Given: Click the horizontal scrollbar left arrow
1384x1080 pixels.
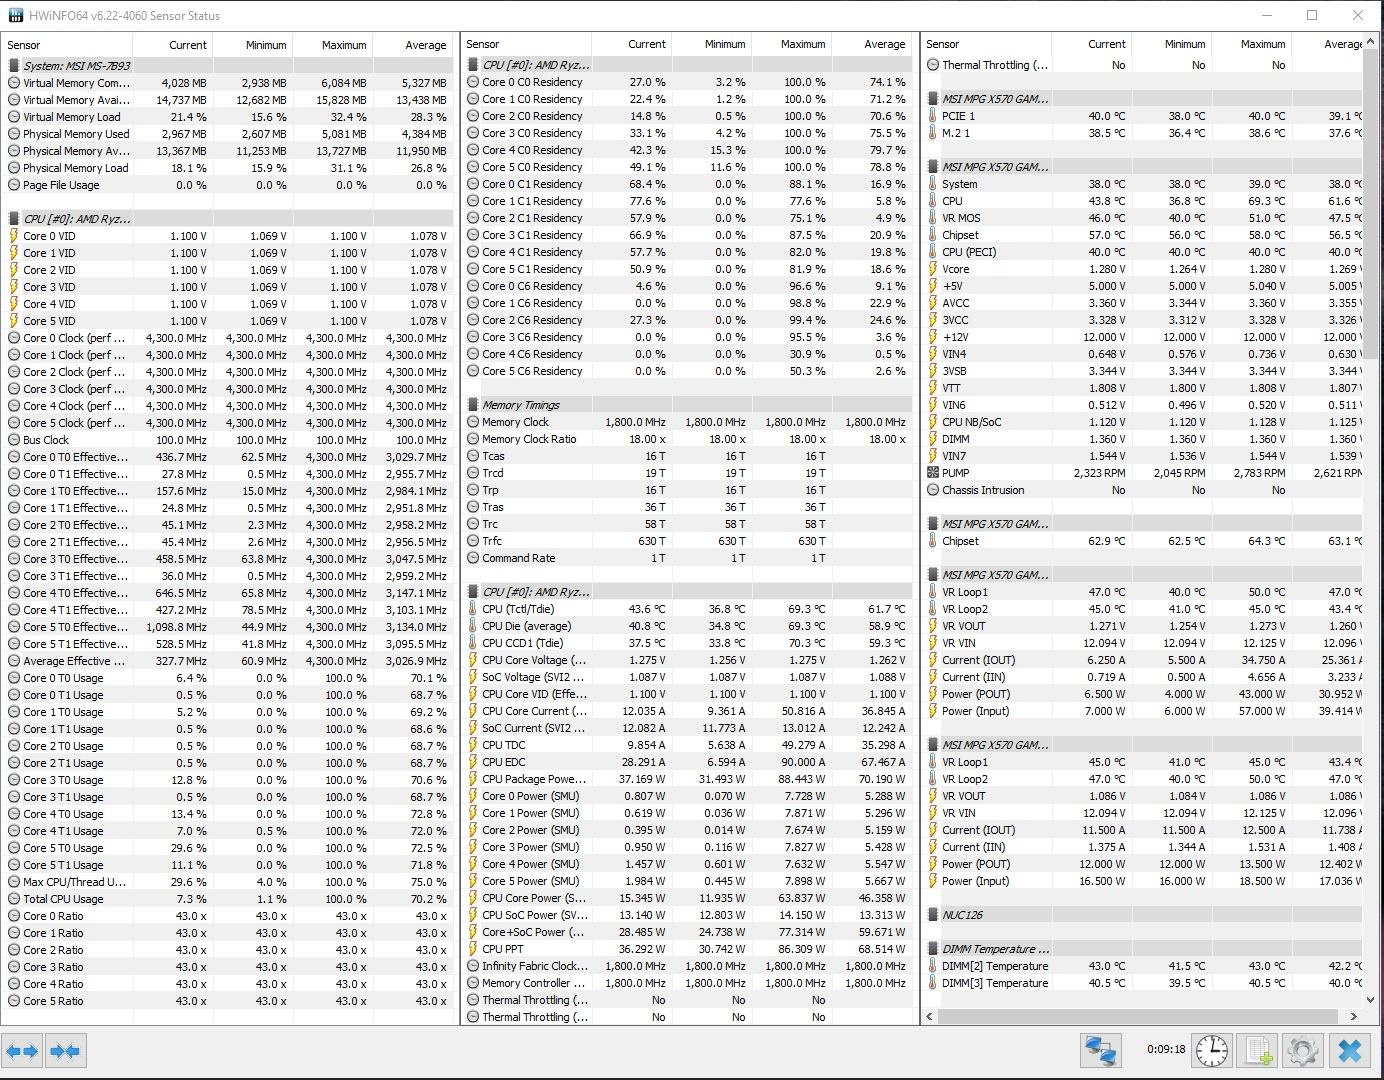Looking at the screenshot, I should tap(931, 1016).
